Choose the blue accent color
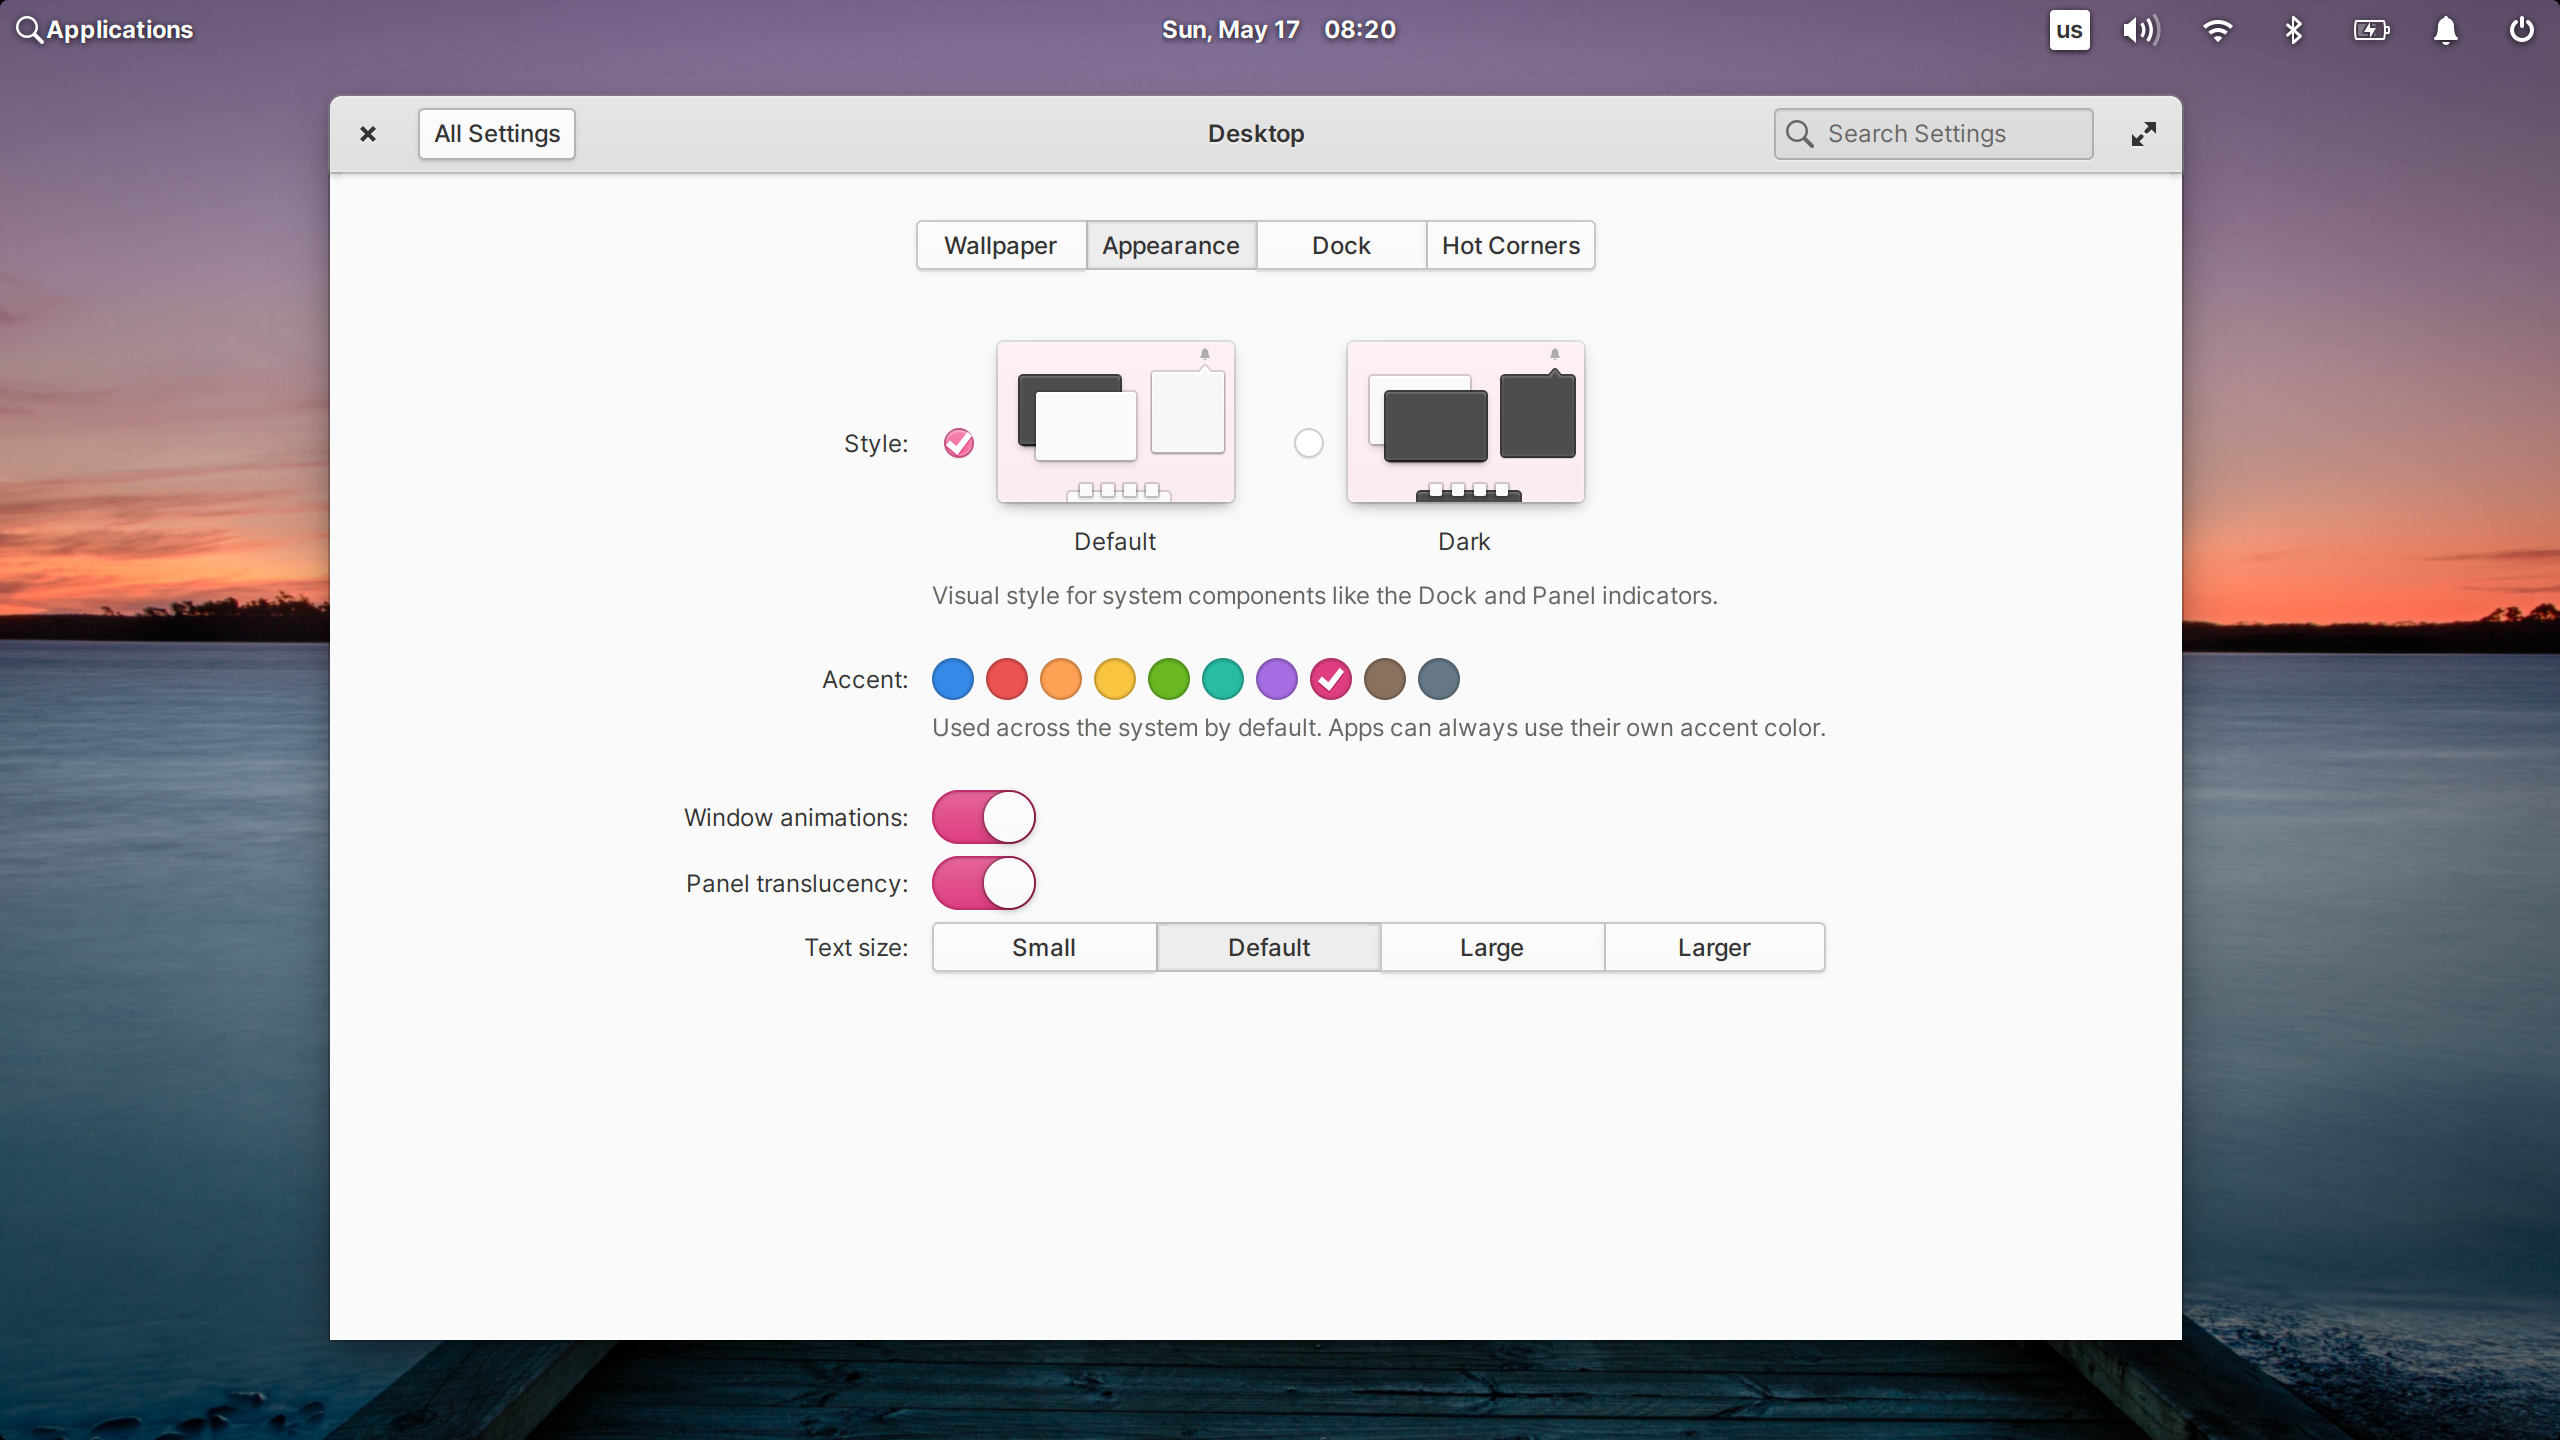 [x=953, y=679]
